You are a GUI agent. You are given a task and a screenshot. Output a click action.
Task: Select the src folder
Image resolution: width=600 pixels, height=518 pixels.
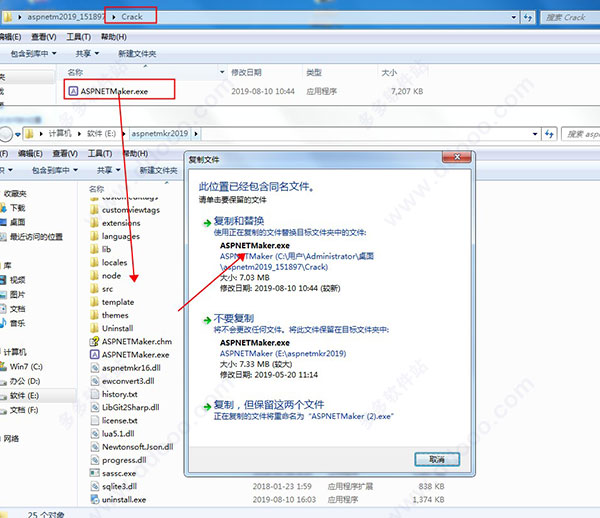101,289
